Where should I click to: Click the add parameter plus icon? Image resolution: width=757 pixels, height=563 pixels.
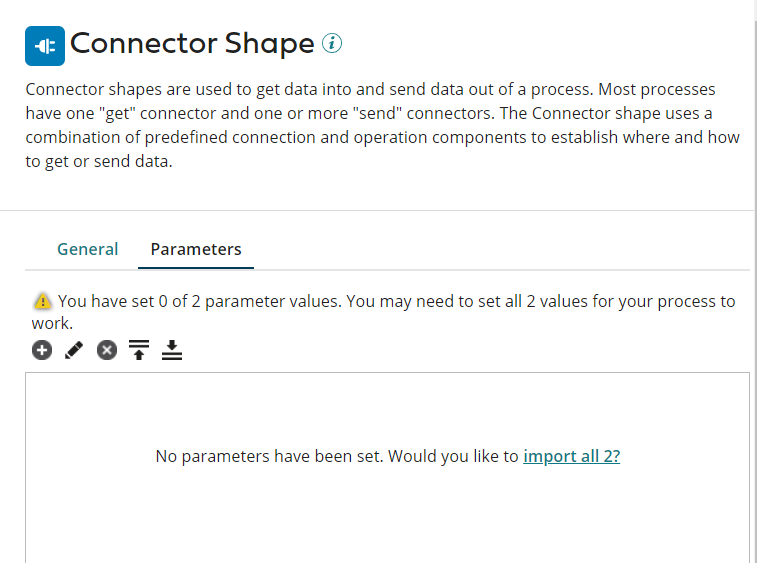[x=41, y=350]
